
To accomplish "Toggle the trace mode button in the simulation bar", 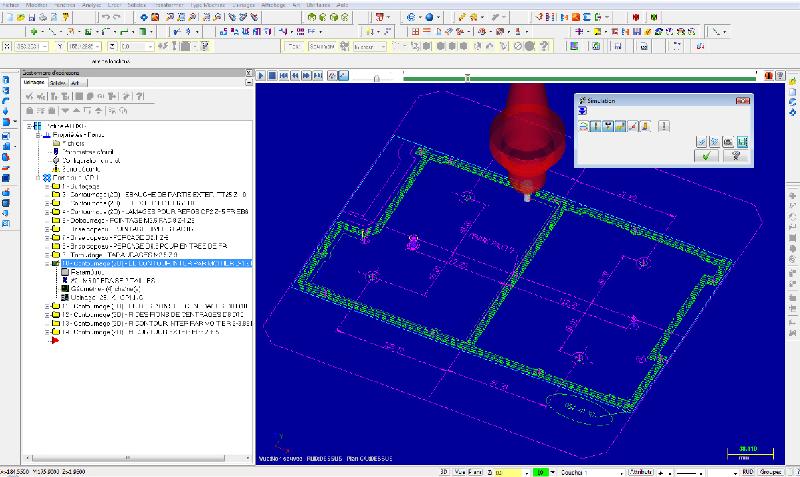I will [332, 76].
